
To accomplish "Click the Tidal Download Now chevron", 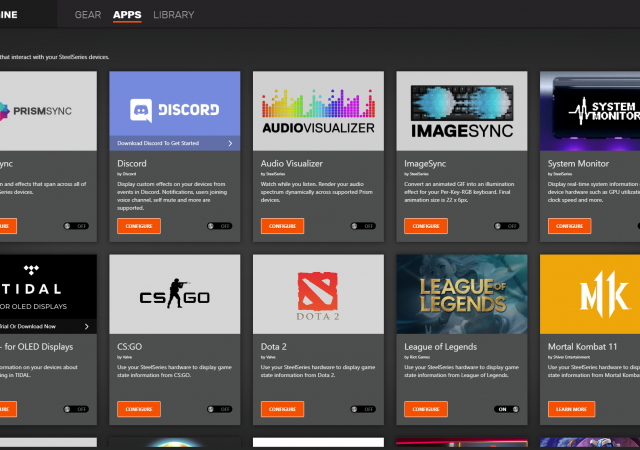I will pos(86,326).
